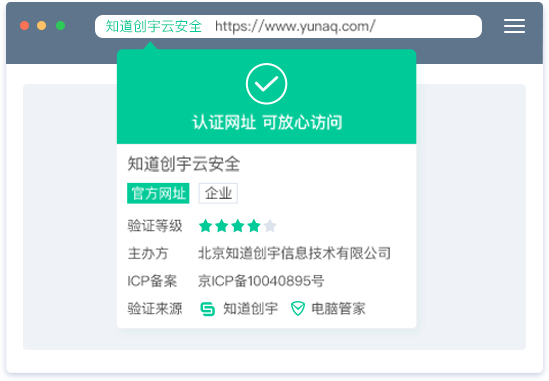Click the grey fifth rating star
549x381 pixels.
tap(270, 226)
